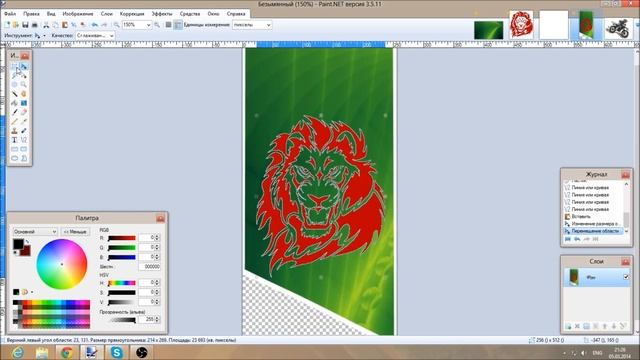Toggle the pixel grid button
This screenshot has height=360, width=640.
(x=168, y=25)
